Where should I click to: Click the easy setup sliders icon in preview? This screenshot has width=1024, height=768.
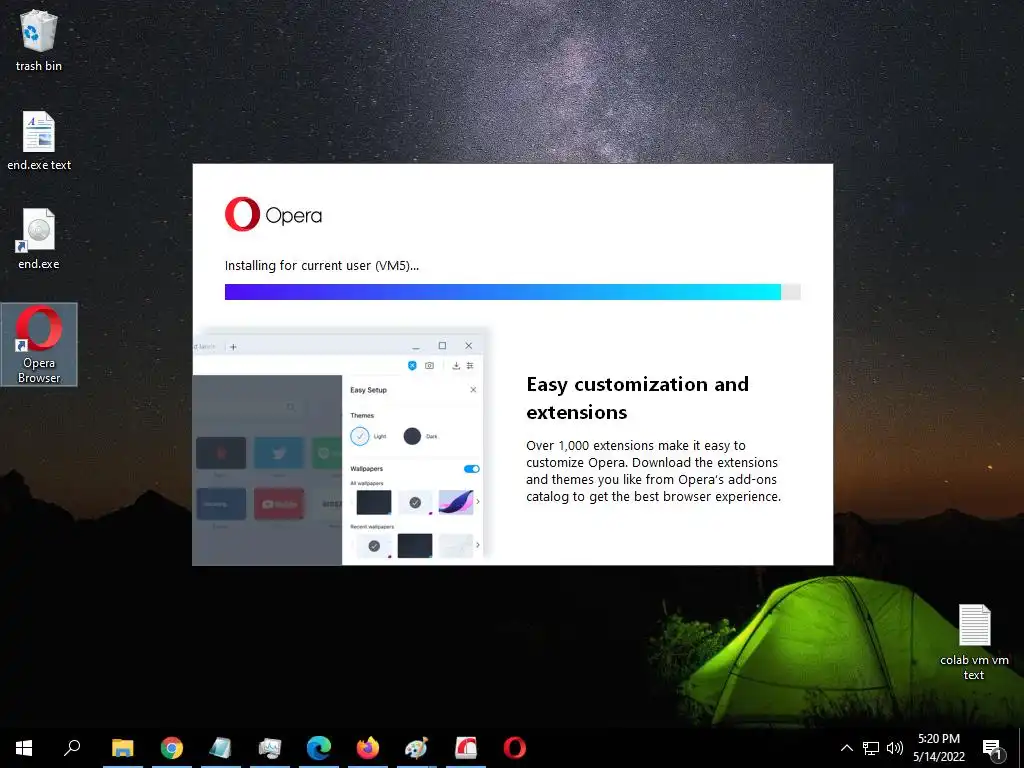[470, 366]
